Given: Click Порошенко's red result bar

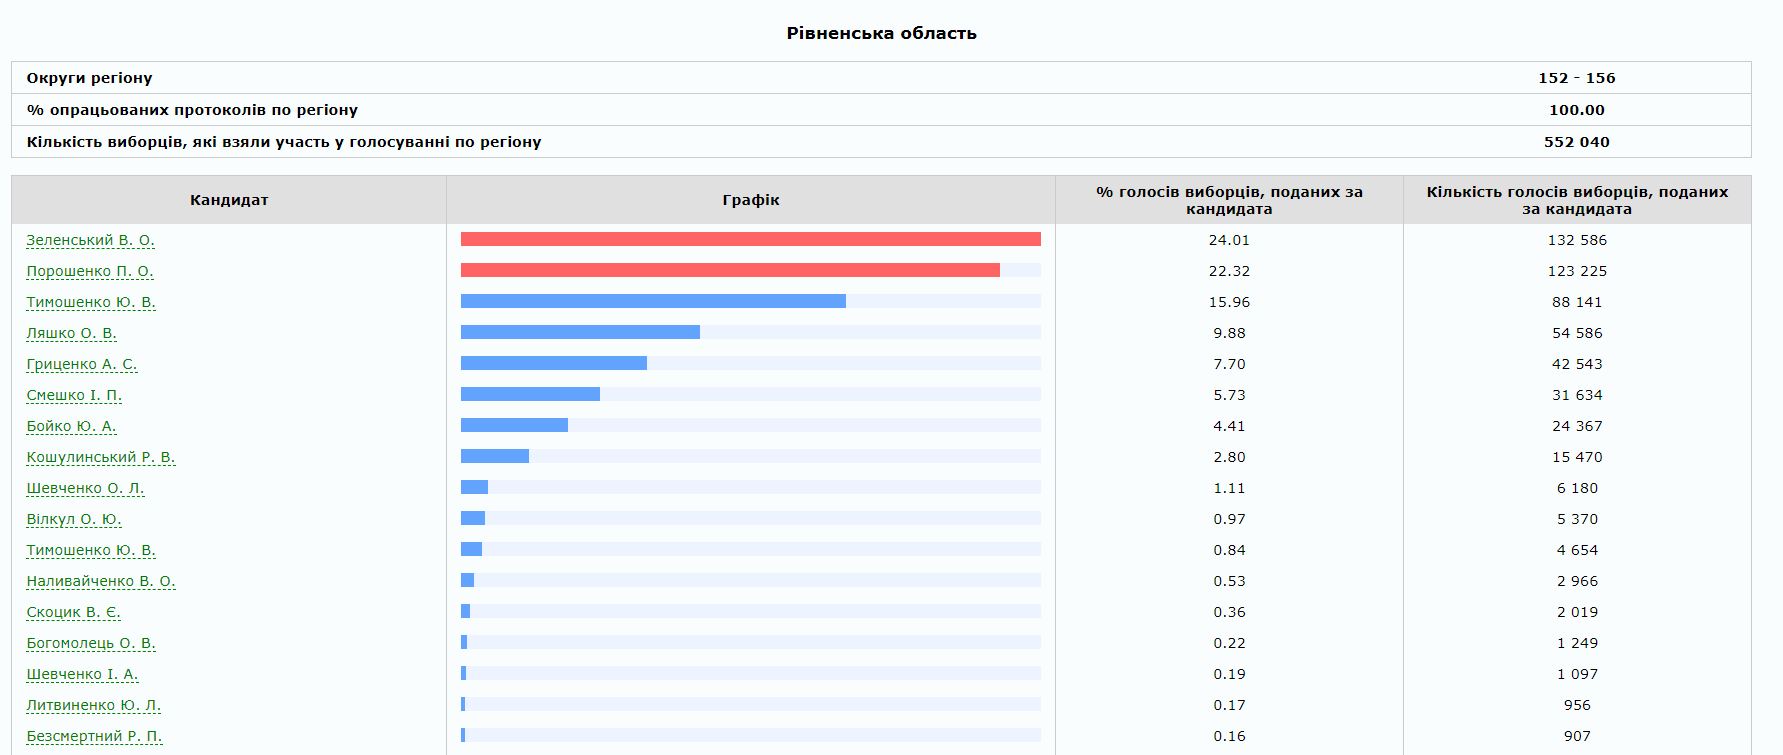Looking at the screenshot, I should [x=730, y=270].
